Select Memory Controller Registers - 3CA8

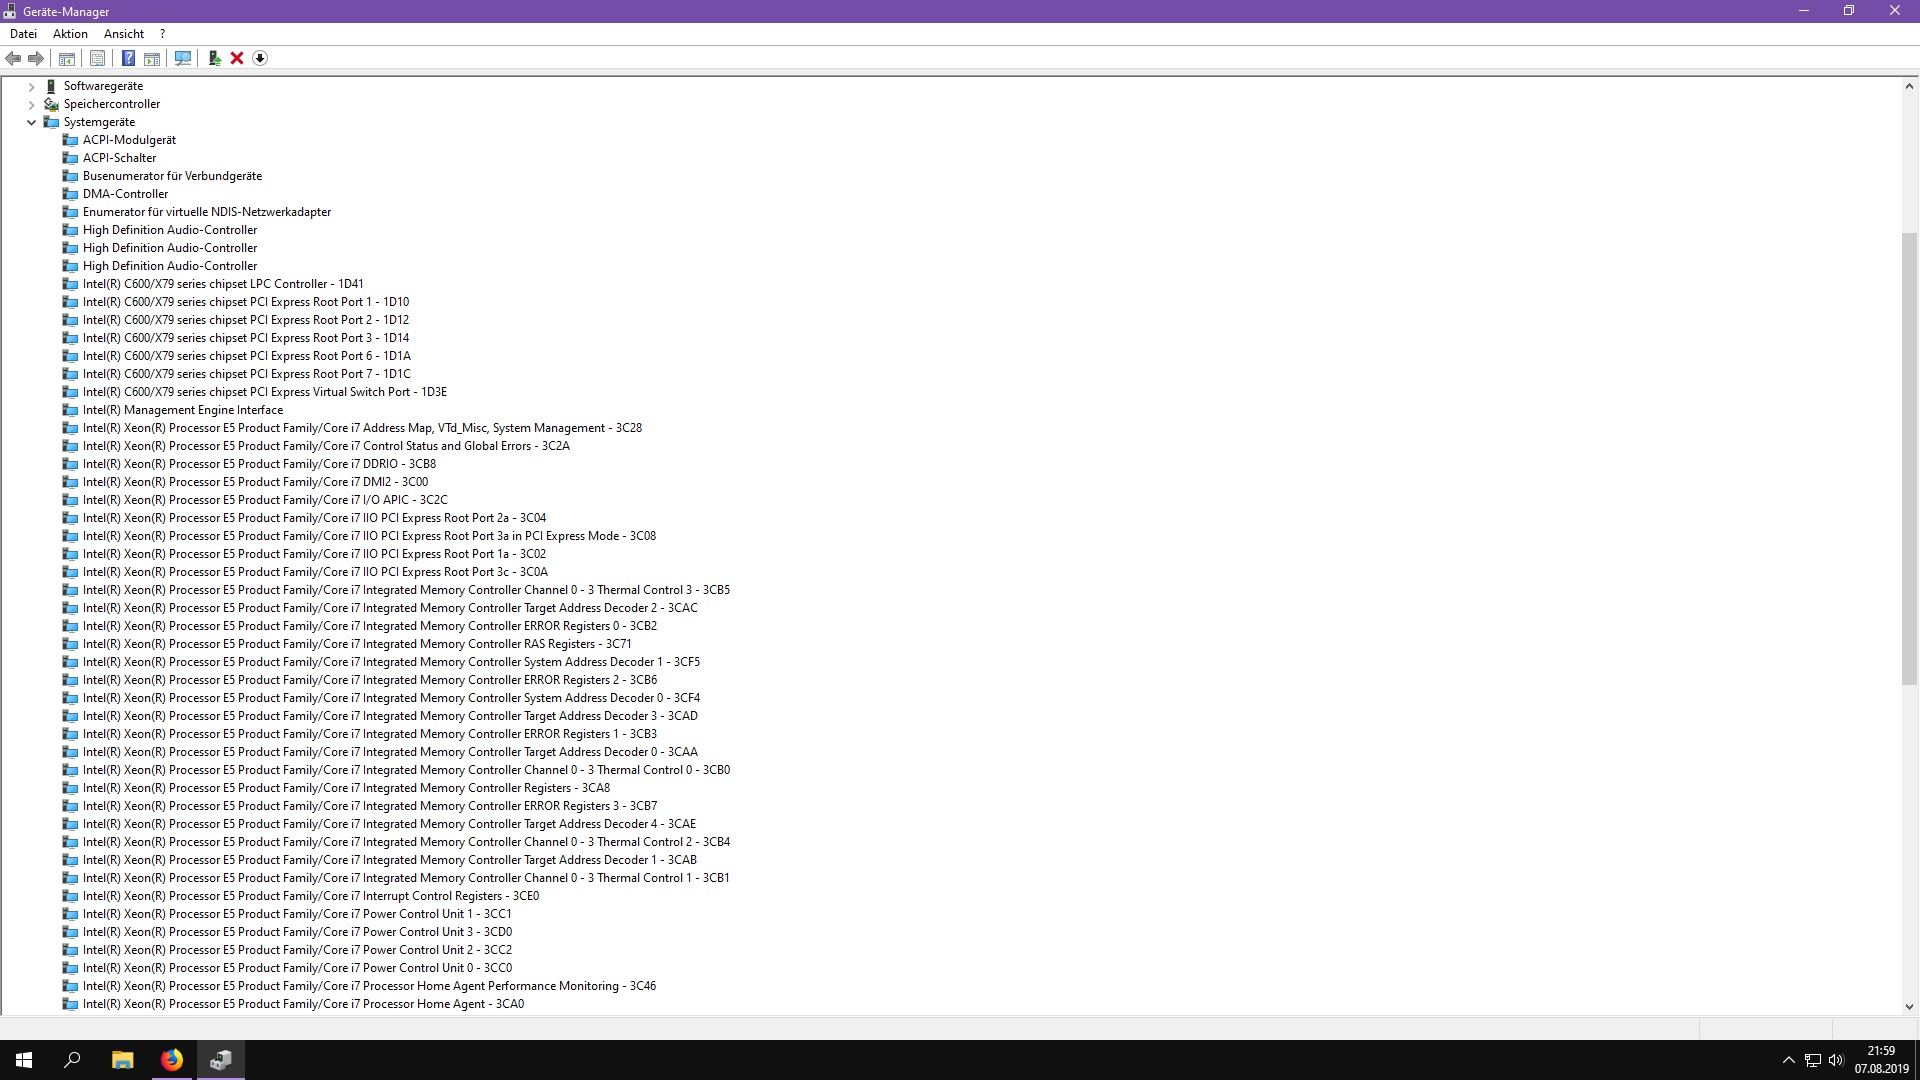coord(346,788)
